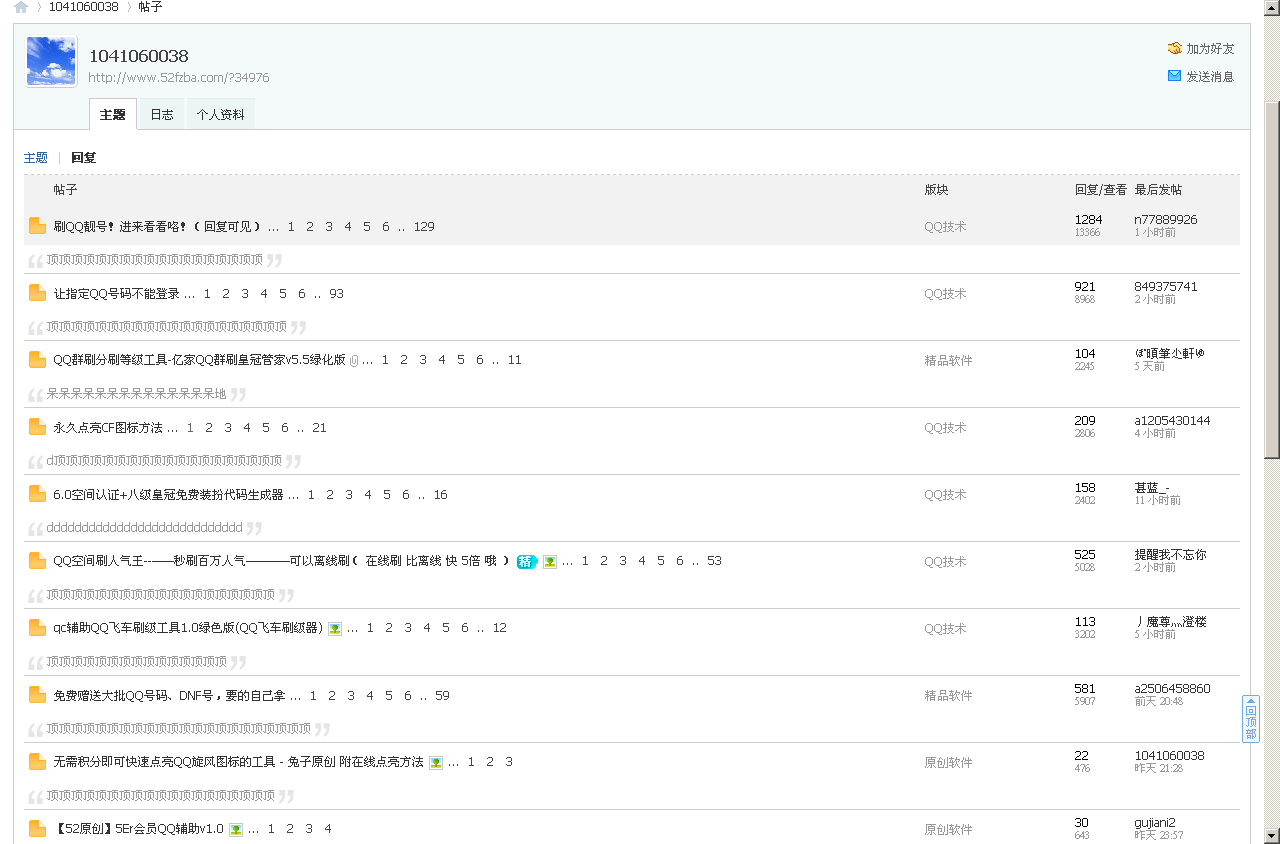1280x844 pixels.
Task: Click the home icon in the breadcrumb
Action: (21, 7)
